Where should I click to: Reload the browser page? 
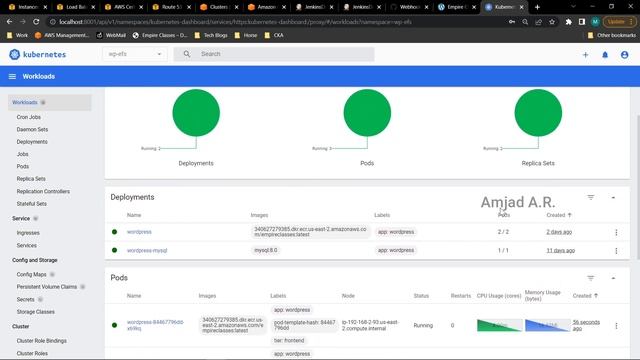point(36,22)
